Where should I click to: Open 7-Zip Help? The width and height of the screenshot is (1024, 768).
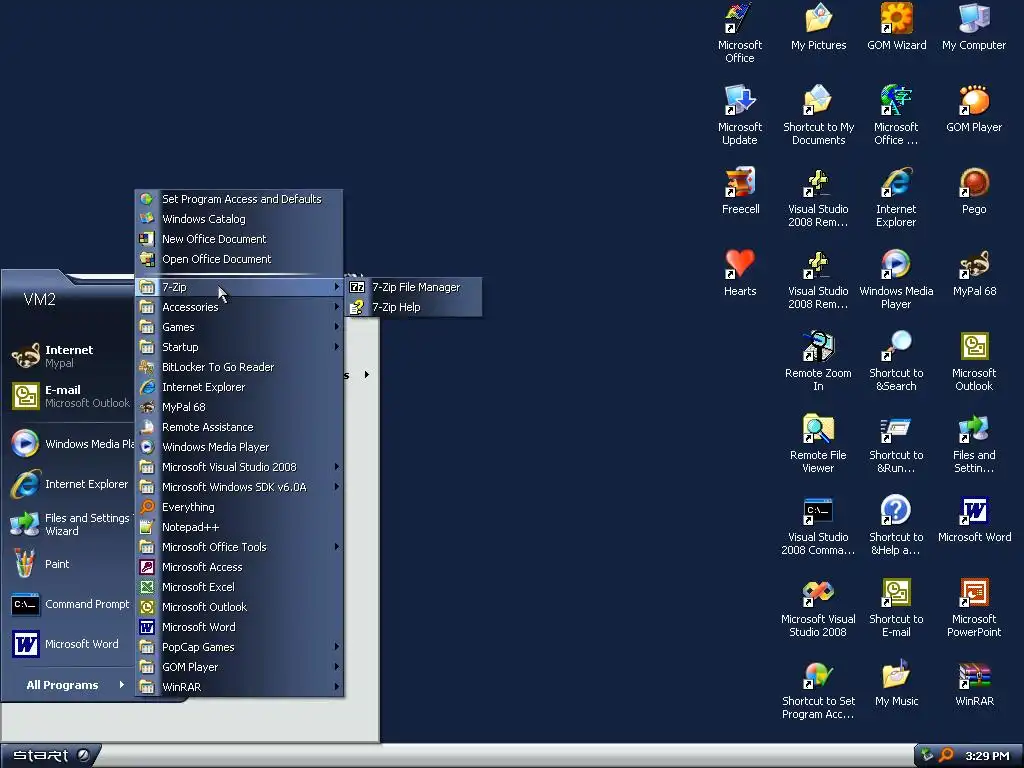pos(415,307)
